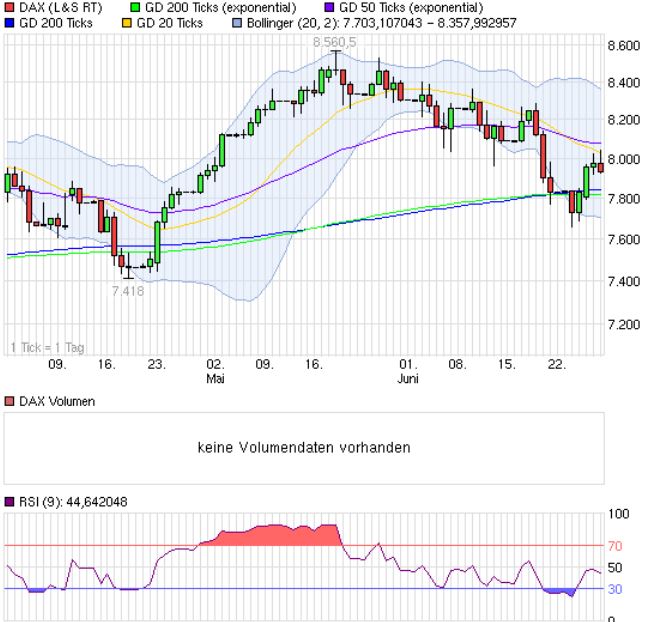Viewport: 651px width, 622px height.
Task: Click the RSI (9): 44,642048 legend text
Action: [x=73, y=502]
